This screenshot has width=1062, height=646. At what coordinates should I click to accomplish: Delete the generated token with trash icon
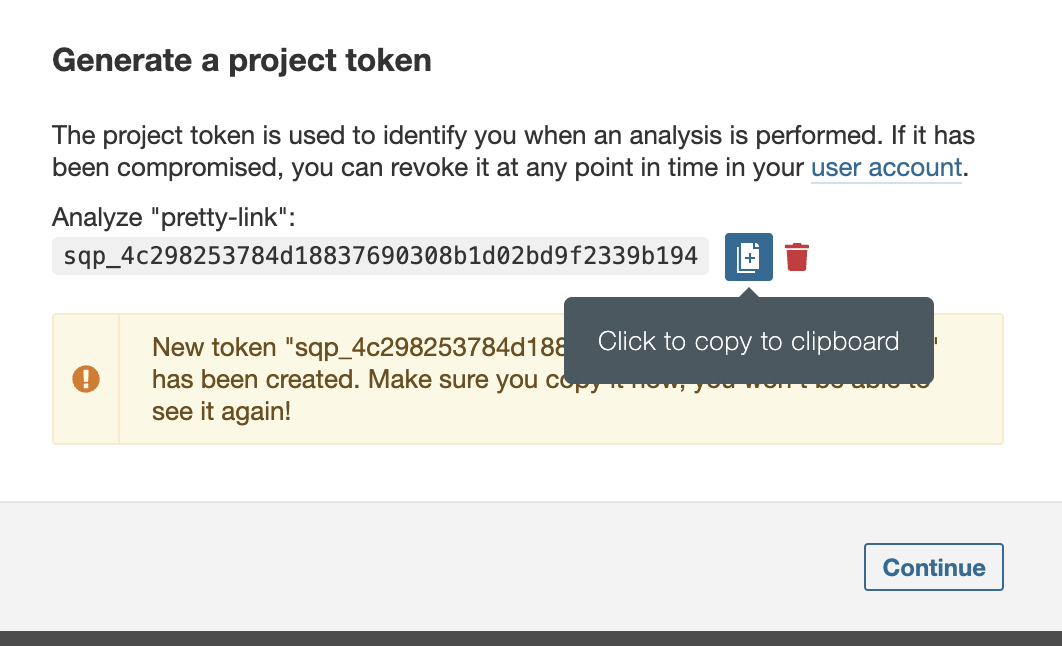[x=797, y=258]
